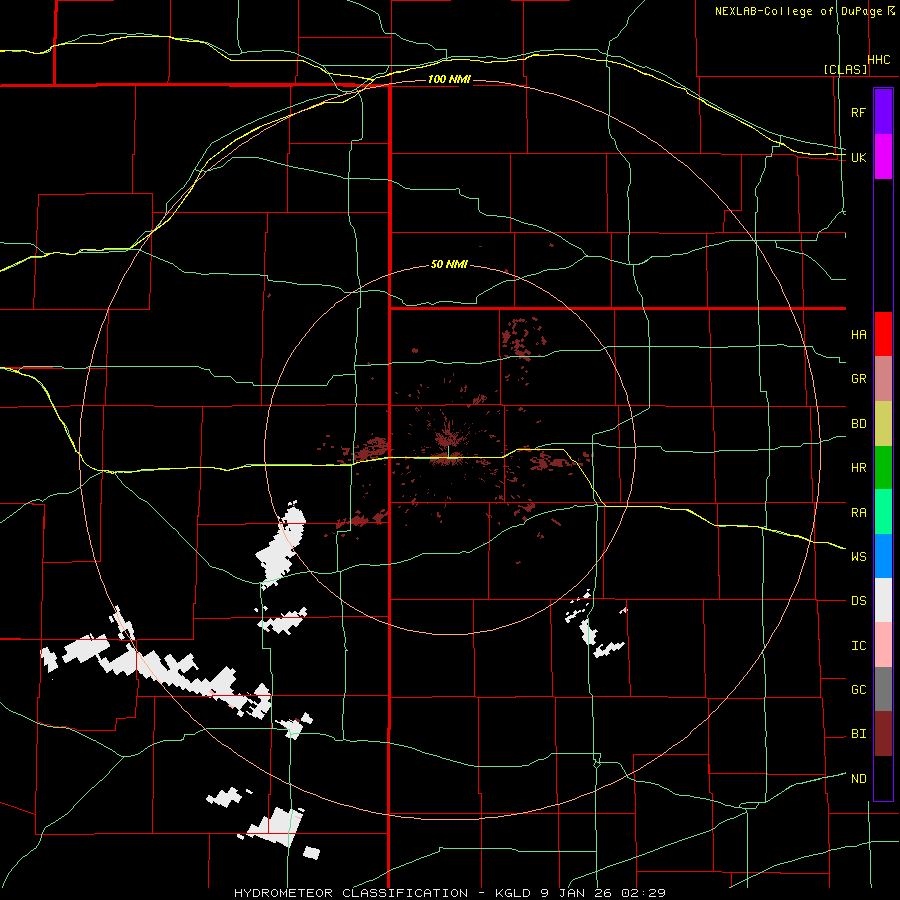900x900 pixels.
Task: Select the gray GC legend swatch
Action: pos(883,689)
